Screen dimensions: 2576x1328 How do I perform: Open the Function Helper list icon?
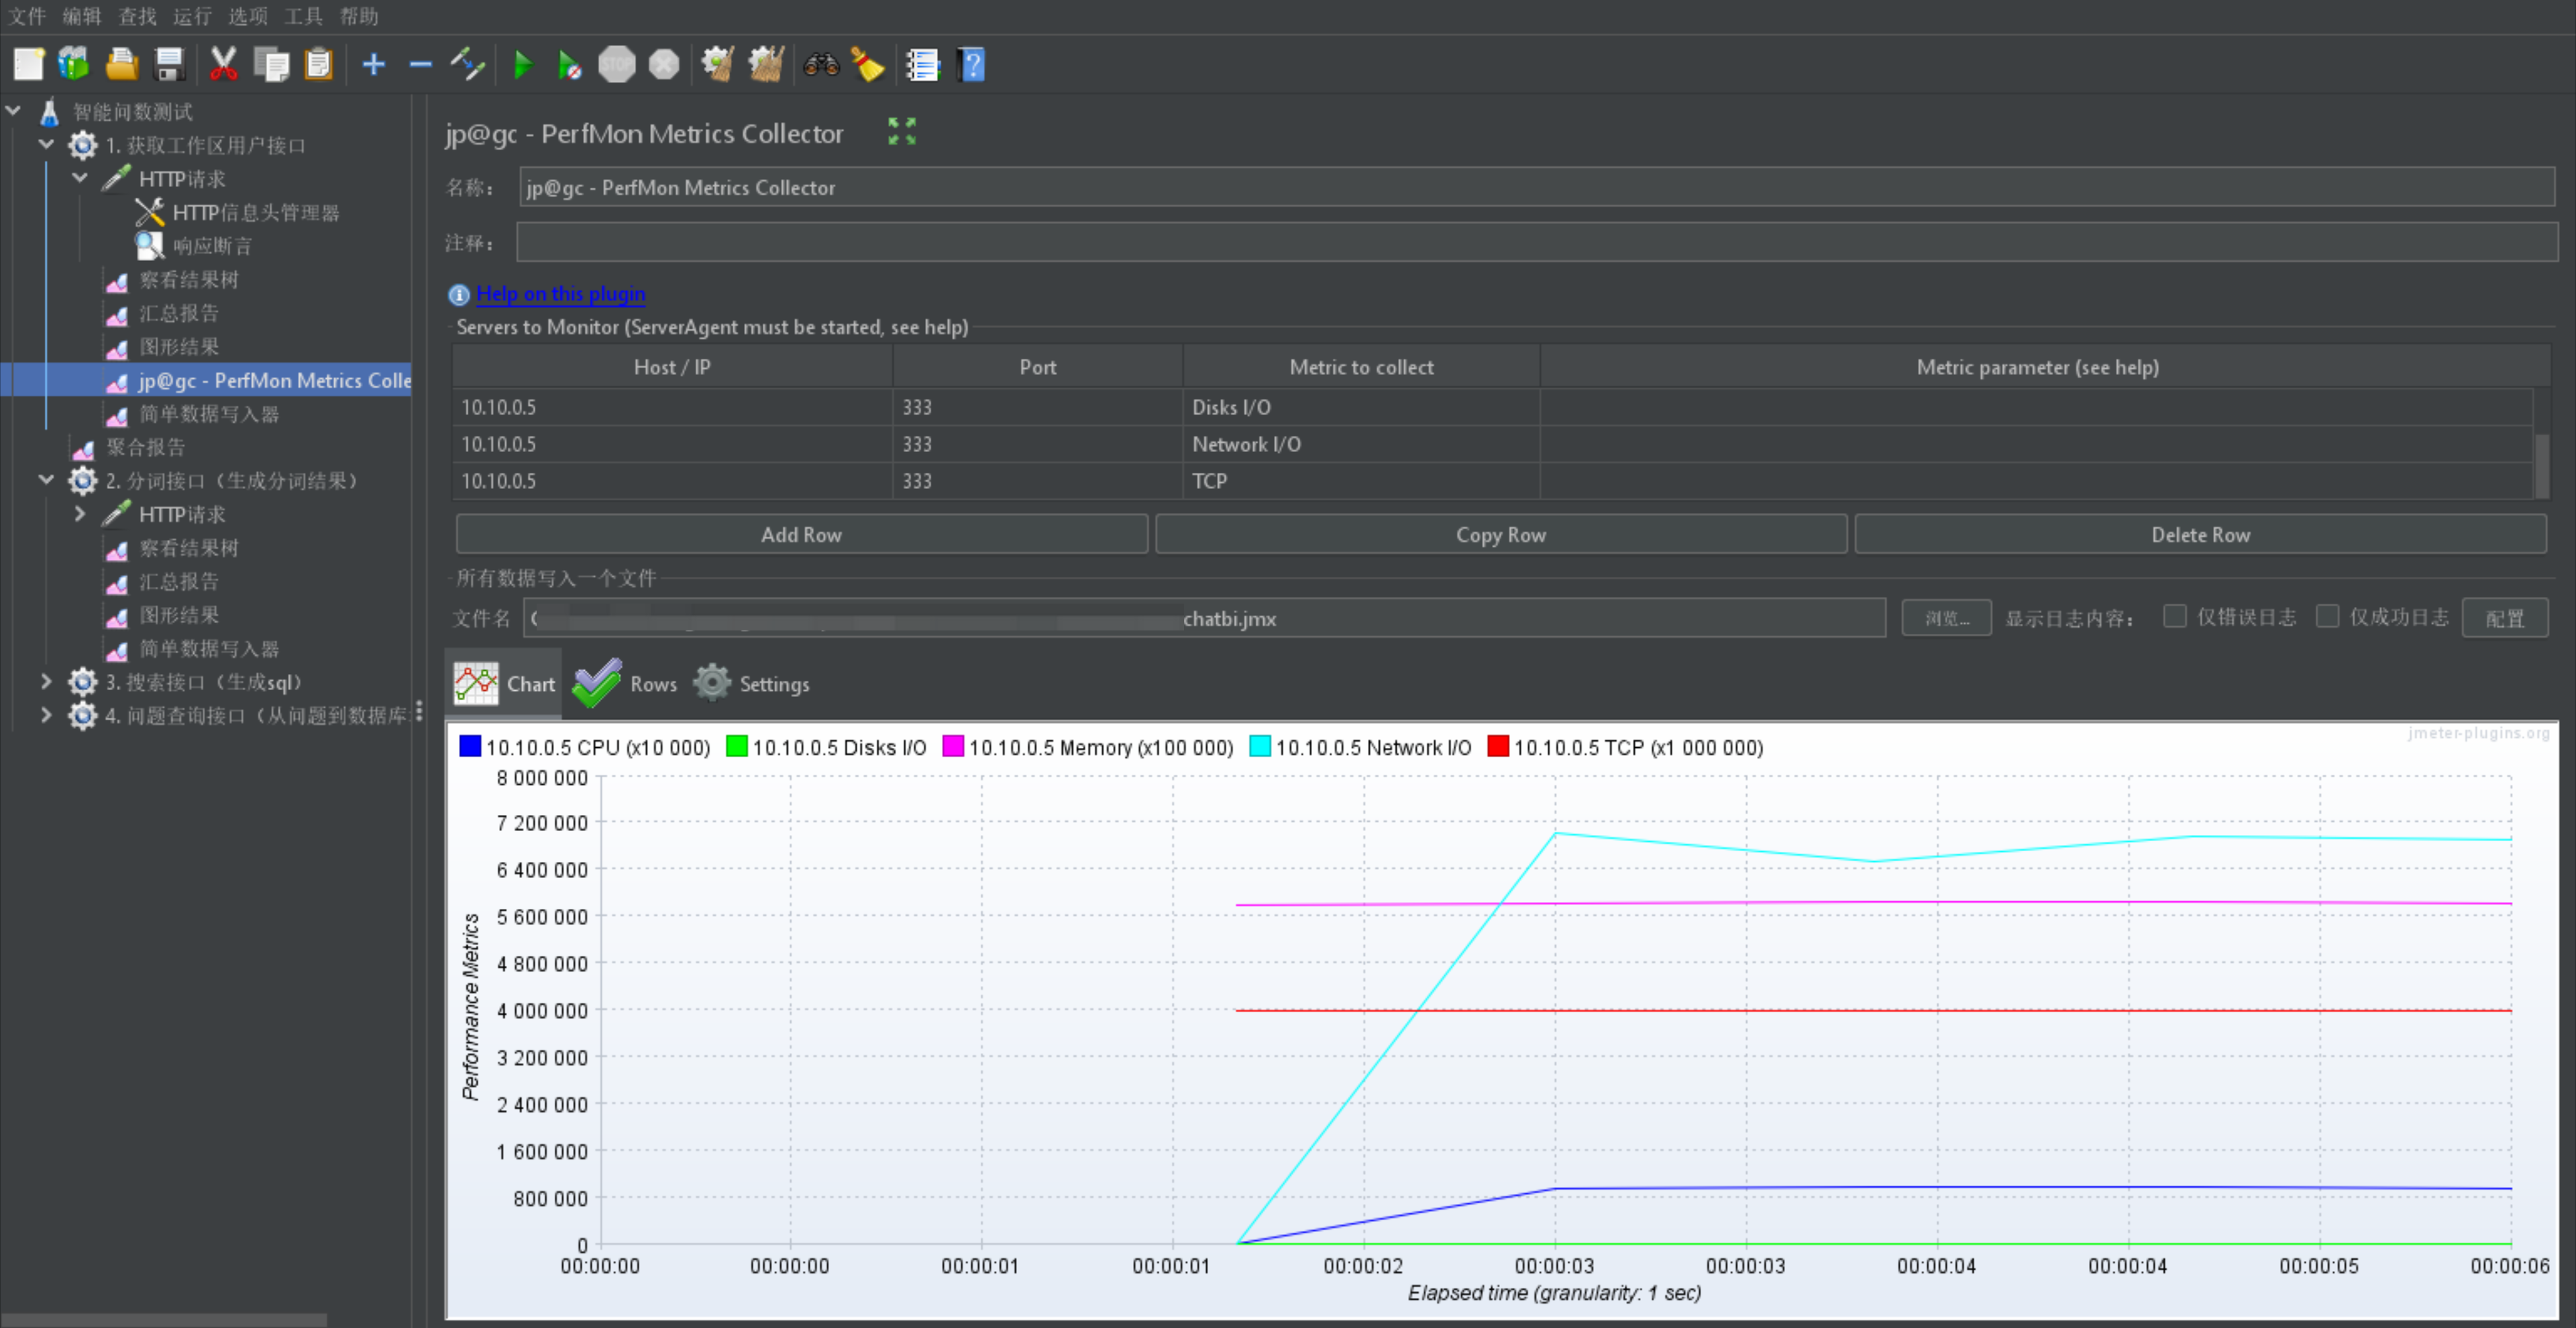pos(923,65)
